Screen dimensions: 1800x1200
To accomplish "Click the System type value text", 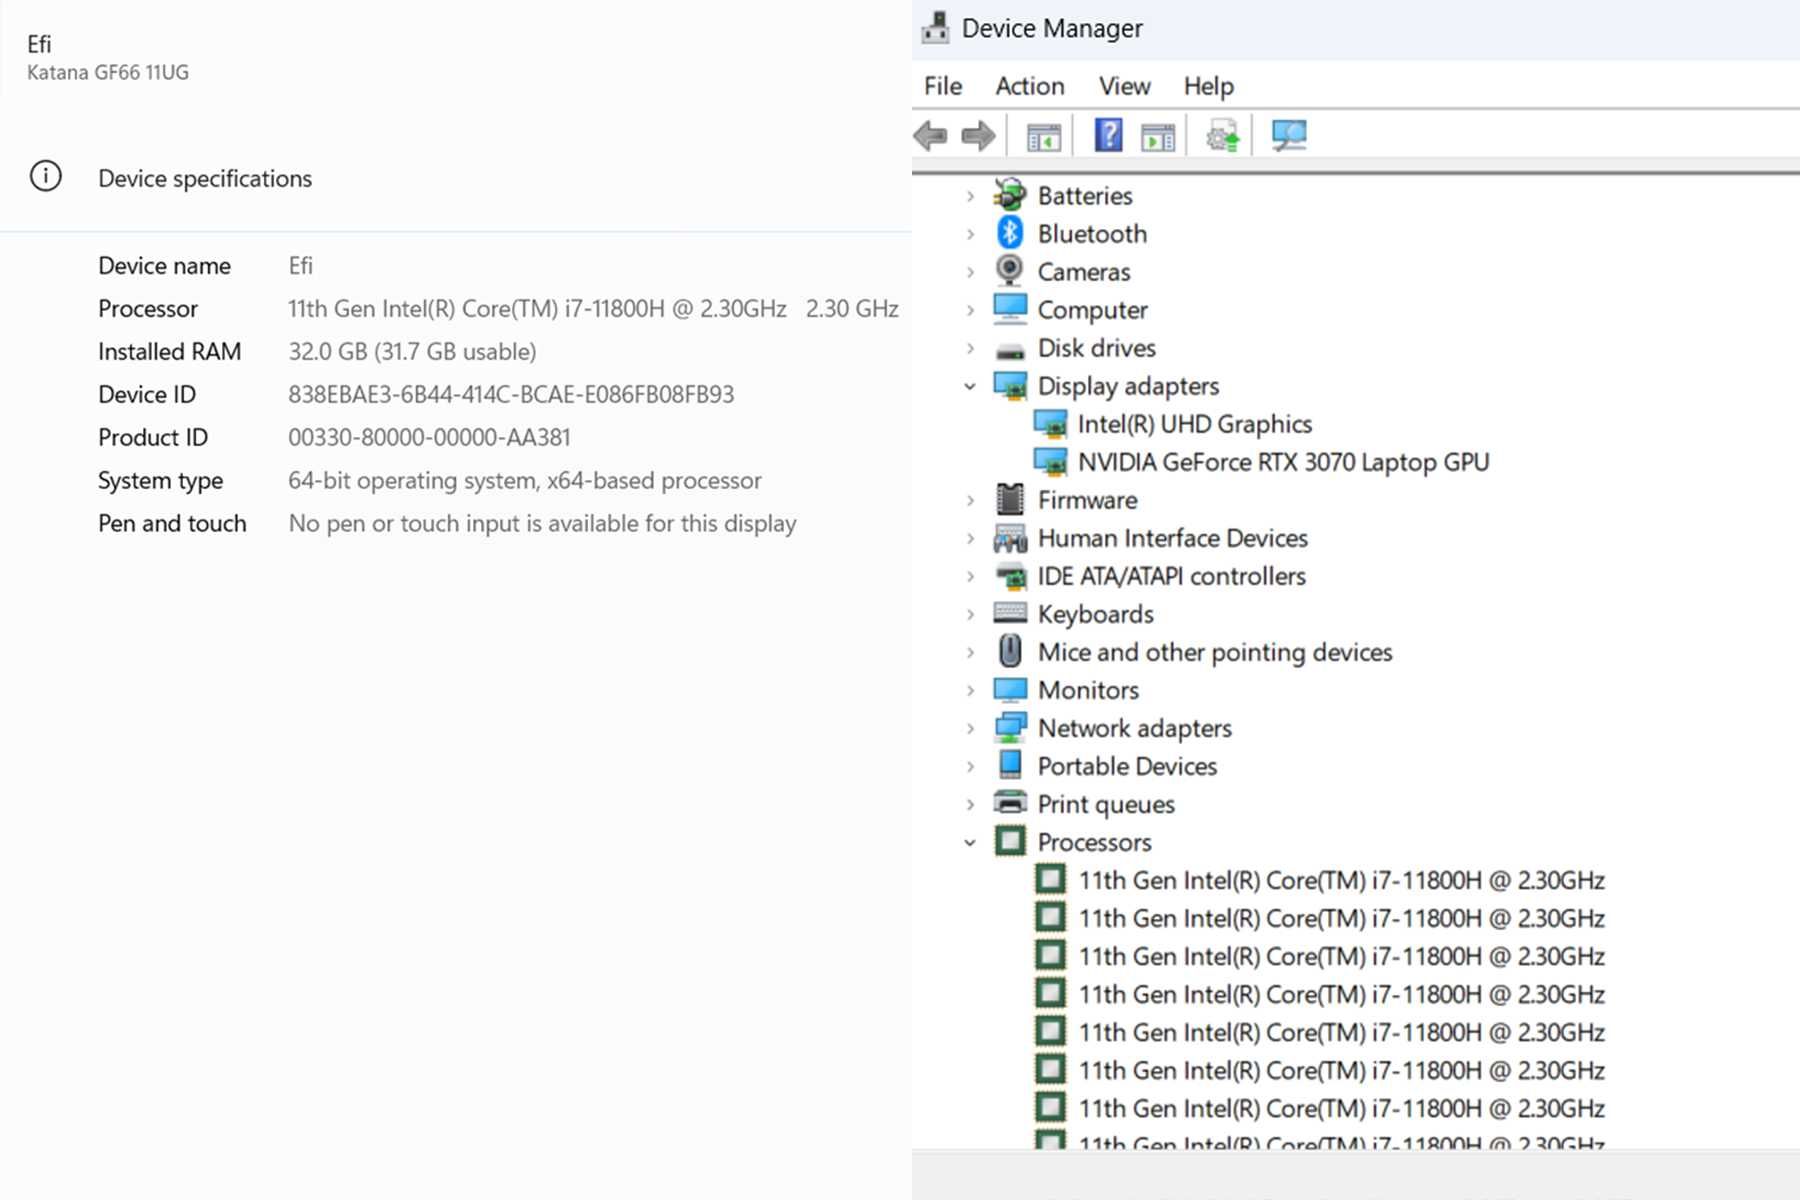I will point(525,480).
